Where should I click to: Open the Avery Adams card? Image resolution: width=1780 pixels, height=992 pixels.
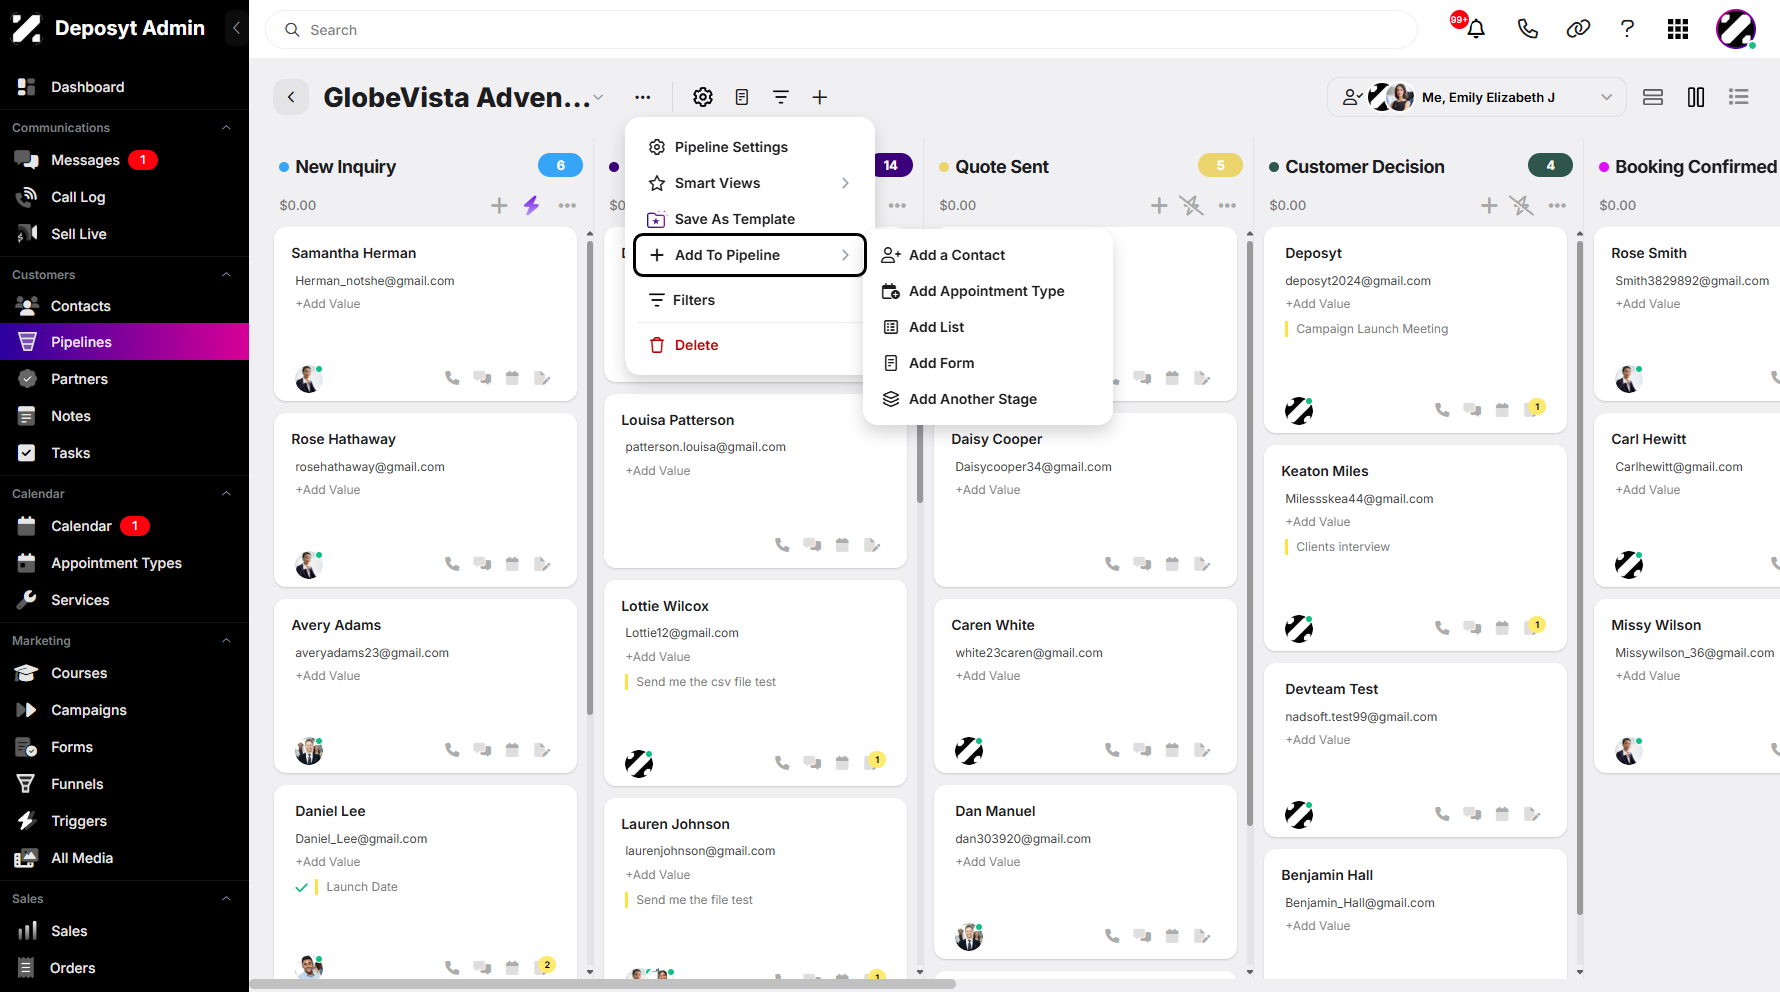(x=425, y=686)
